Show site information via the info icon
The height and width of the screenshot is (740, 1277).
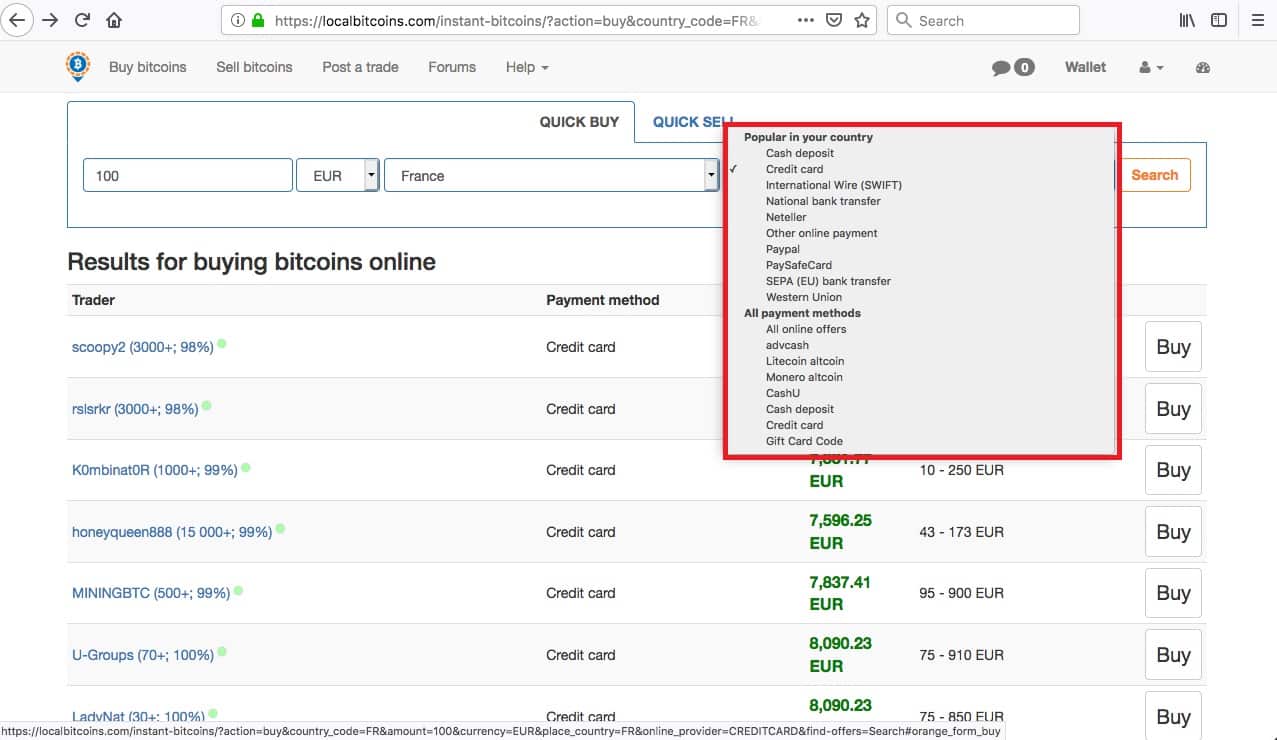(238, 20)
